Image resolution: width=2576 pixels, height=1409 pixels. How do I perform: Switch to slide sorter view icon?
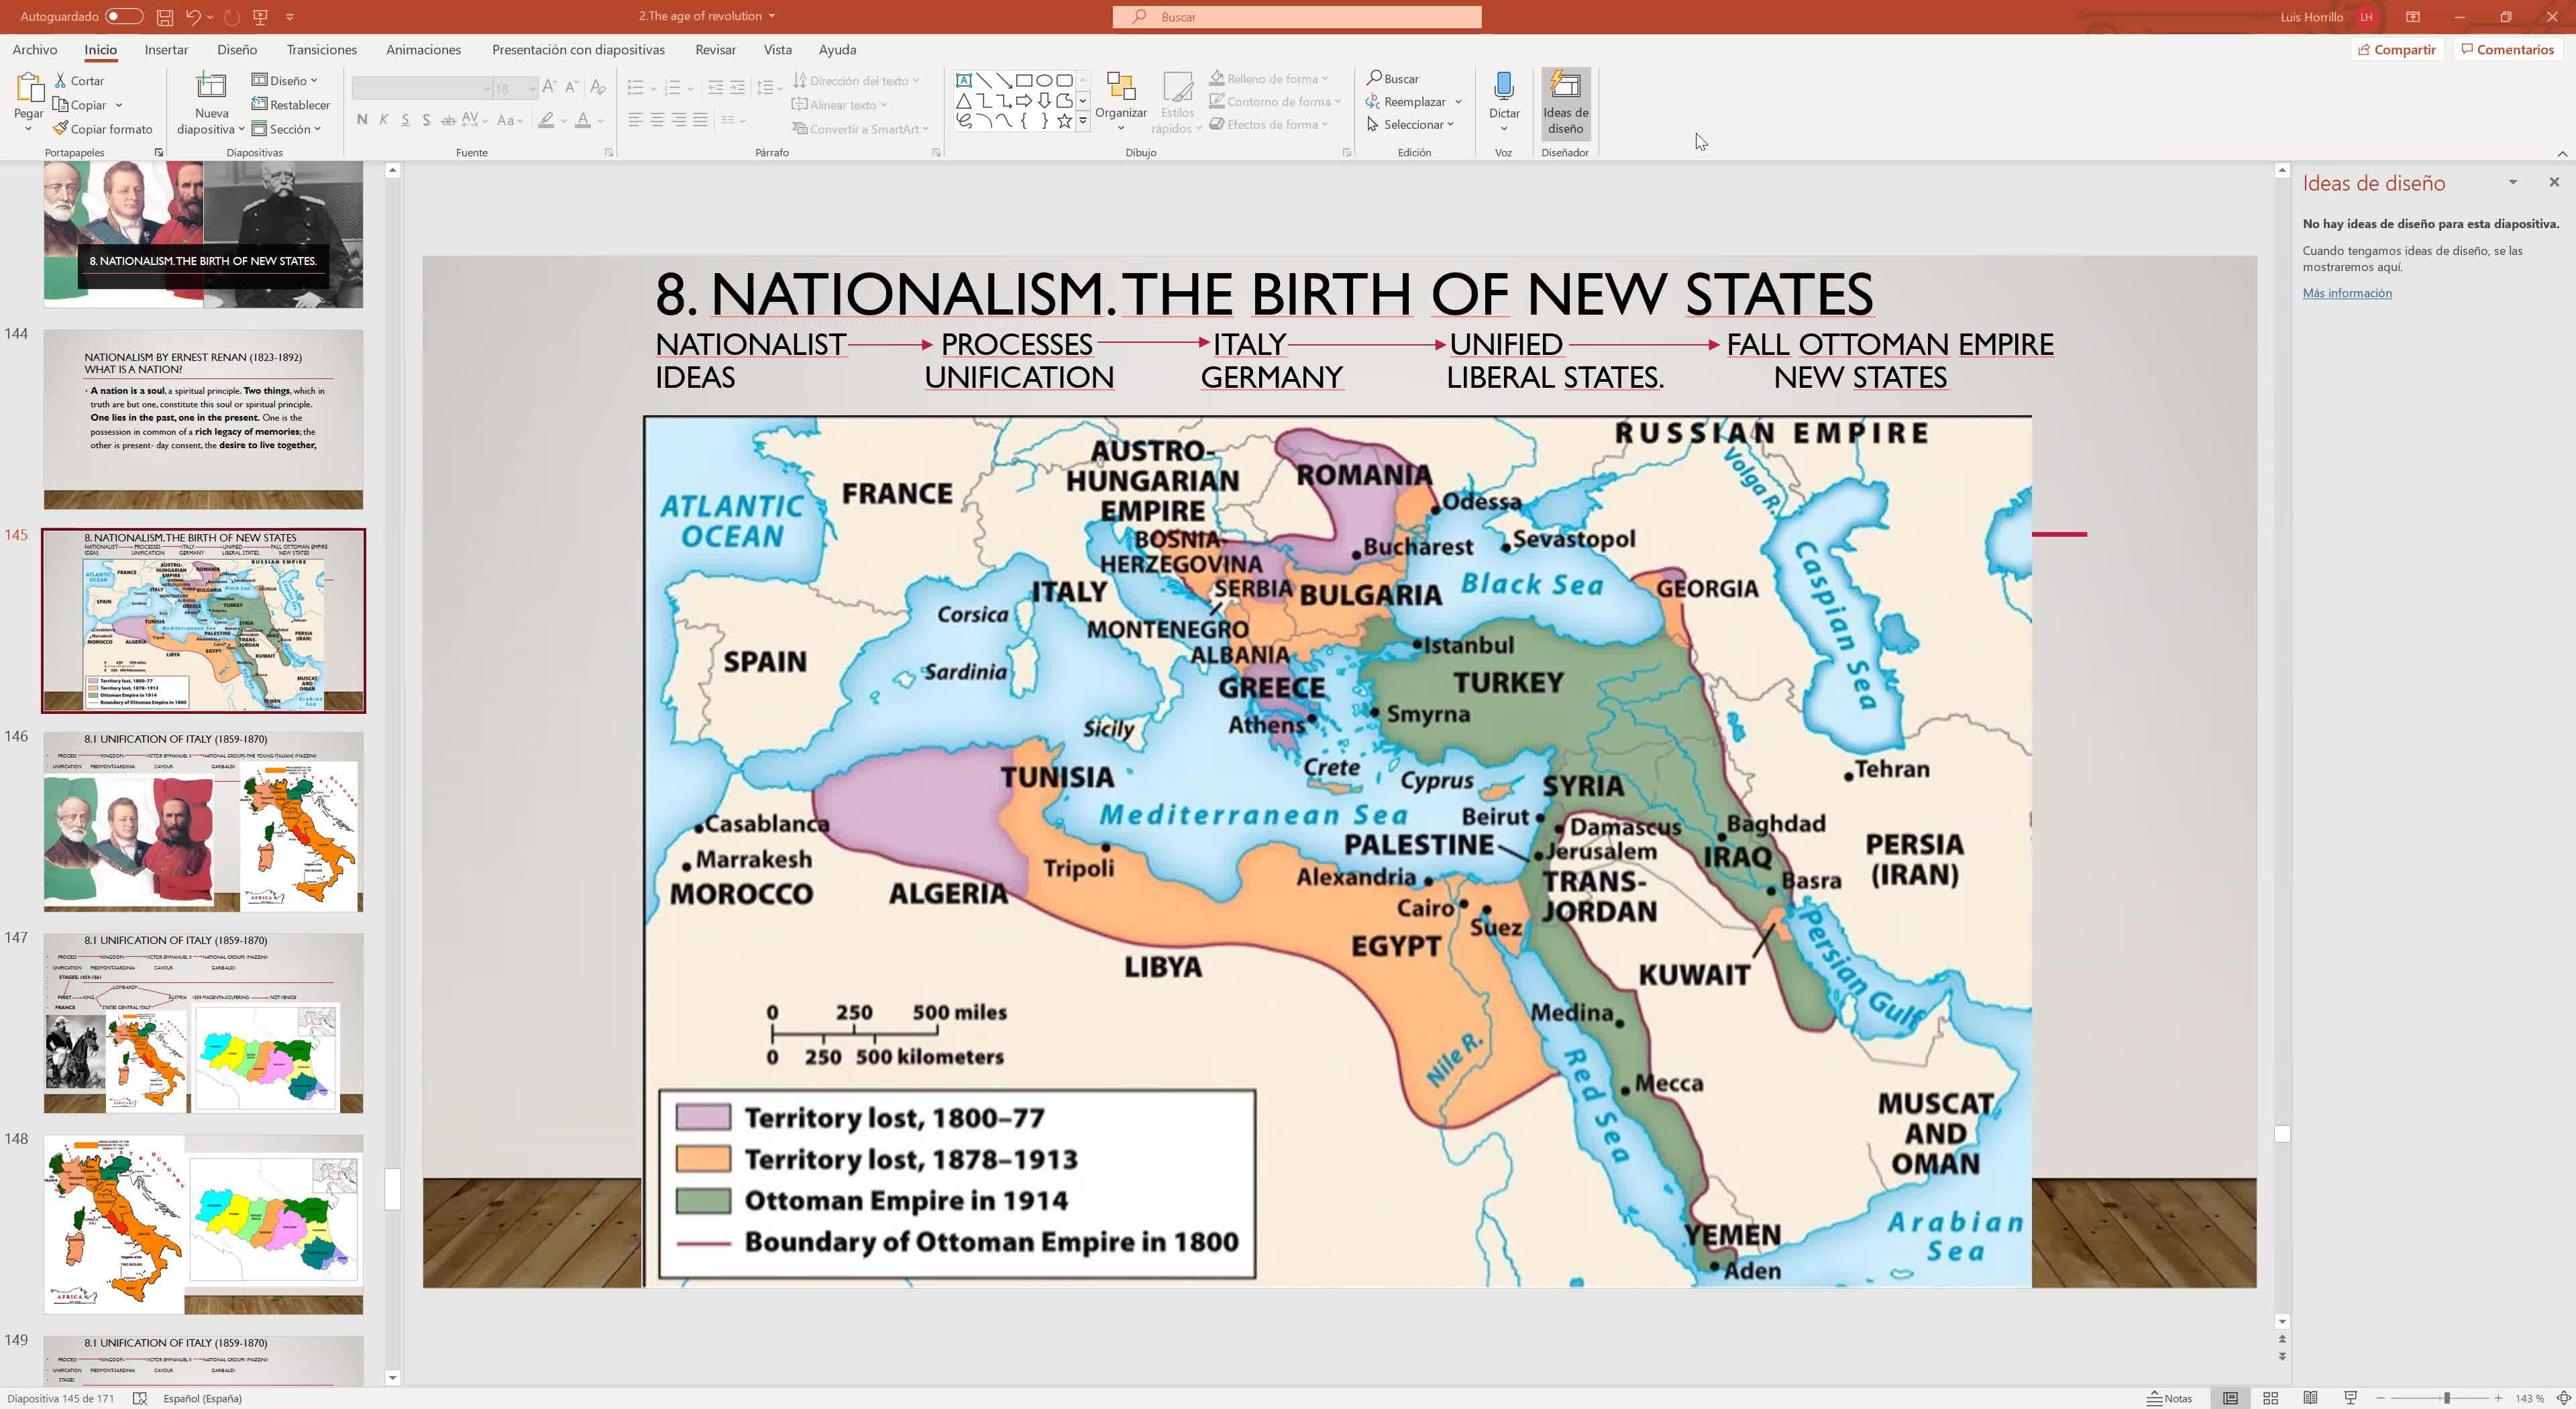(x=2270, y=1398)
